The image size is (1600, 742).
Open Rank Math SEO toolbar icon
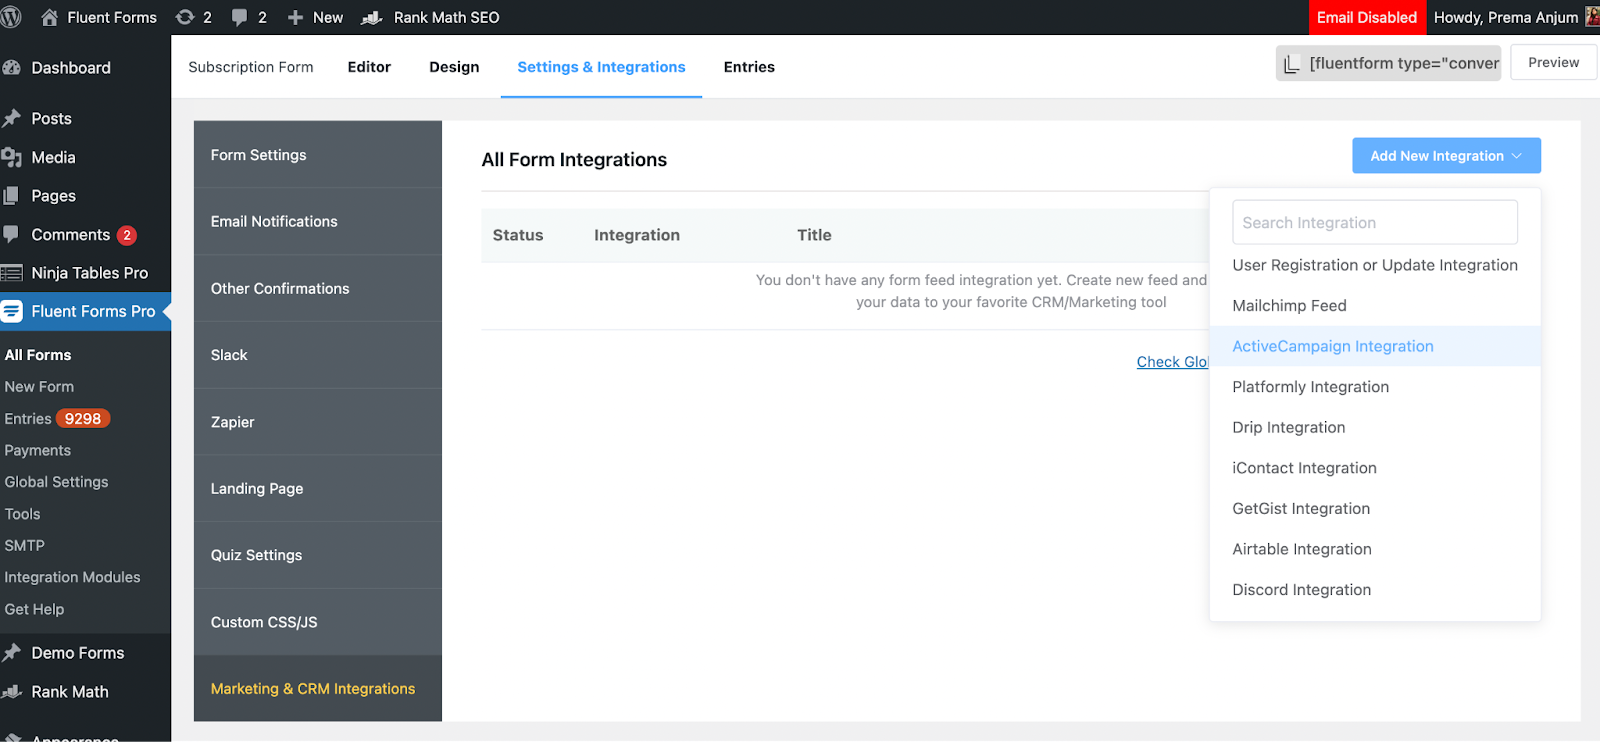tap(372, 17)
